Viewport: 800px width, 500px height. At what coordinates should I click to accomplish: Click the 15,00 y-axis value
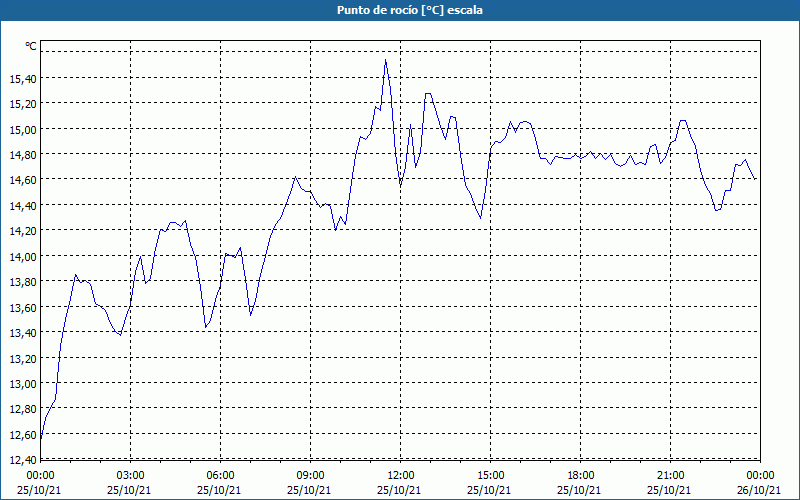tap(22, 129)
